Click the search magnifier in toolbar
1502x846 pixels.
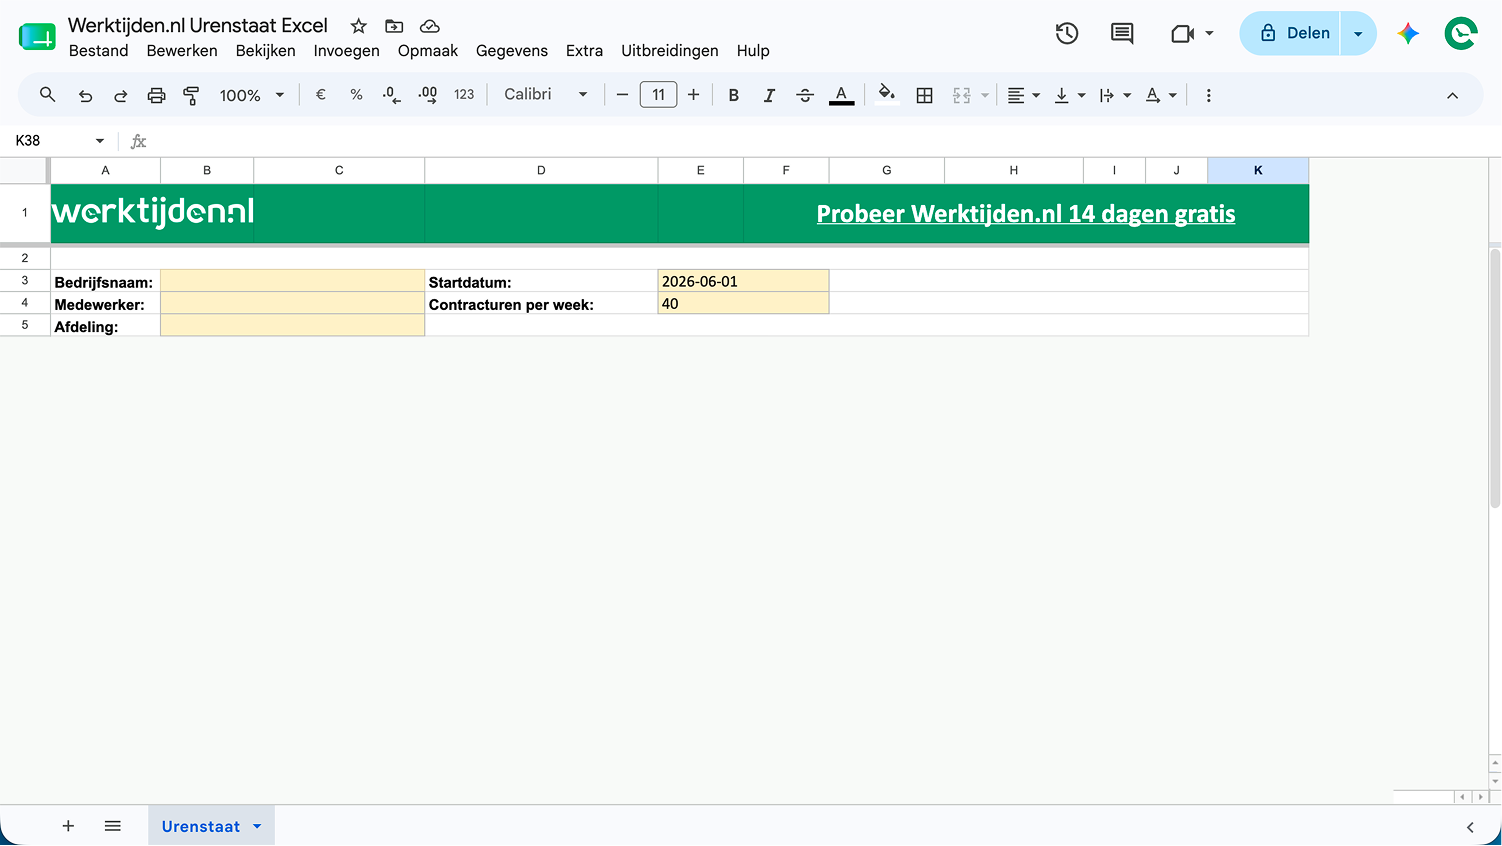[47, 95]
